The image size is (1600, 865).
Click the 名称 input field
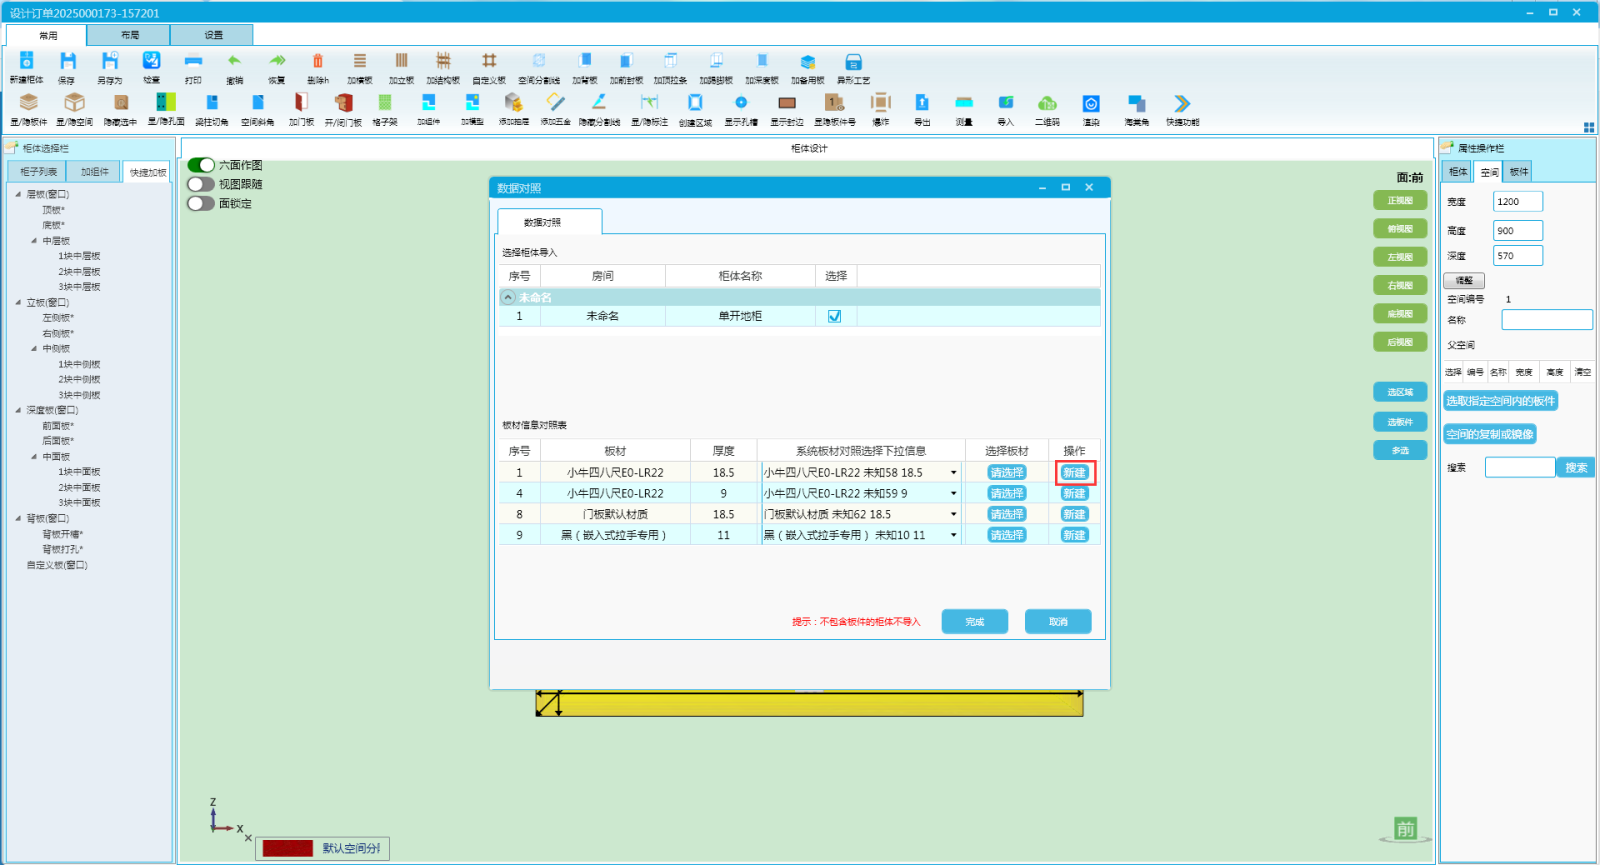(x=1547, y=320)
